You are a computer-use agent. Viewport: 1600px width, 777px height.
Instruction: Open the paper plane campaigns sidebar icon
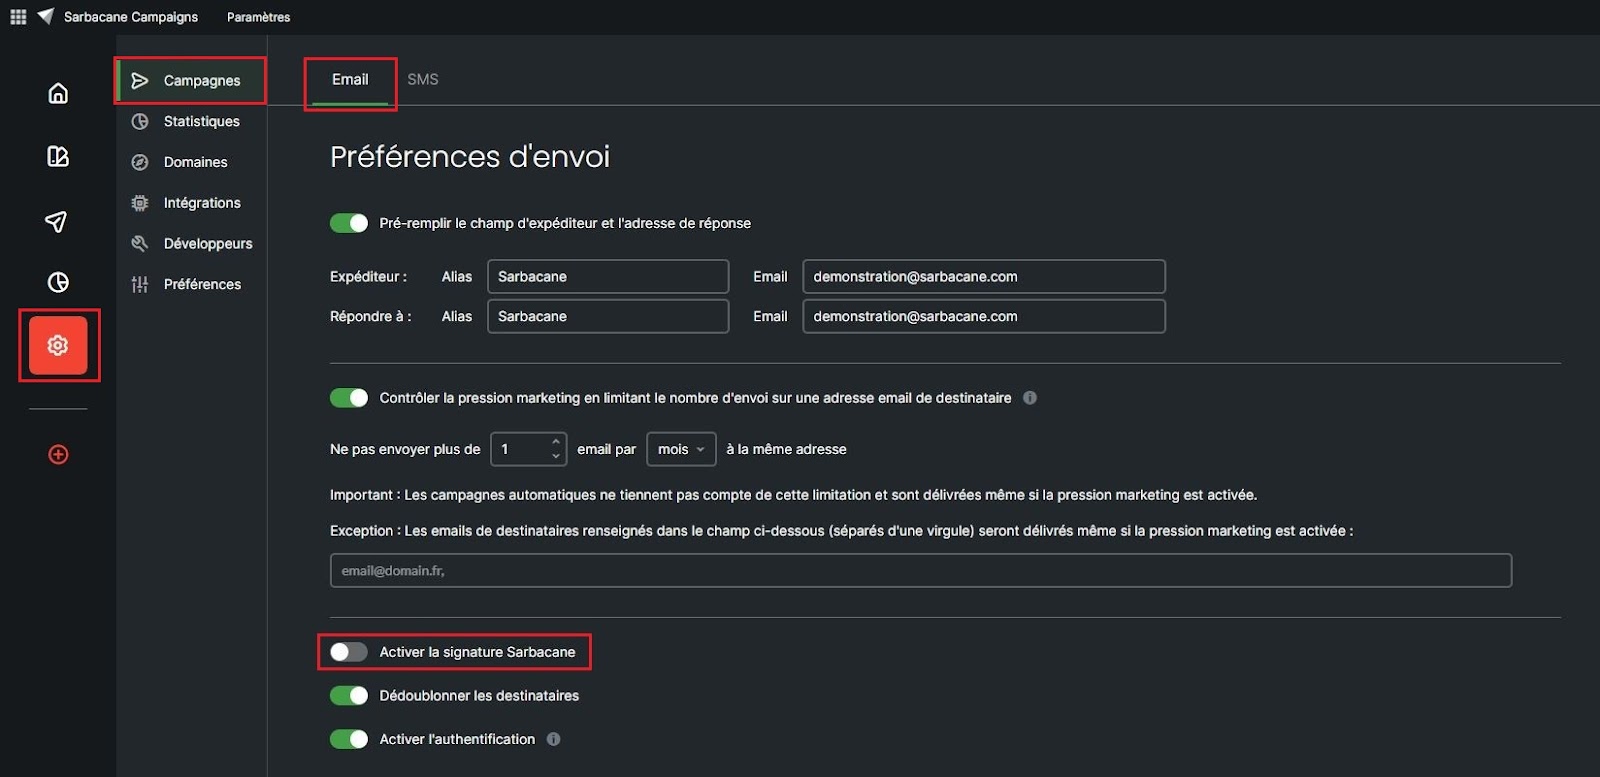point(57,221)
